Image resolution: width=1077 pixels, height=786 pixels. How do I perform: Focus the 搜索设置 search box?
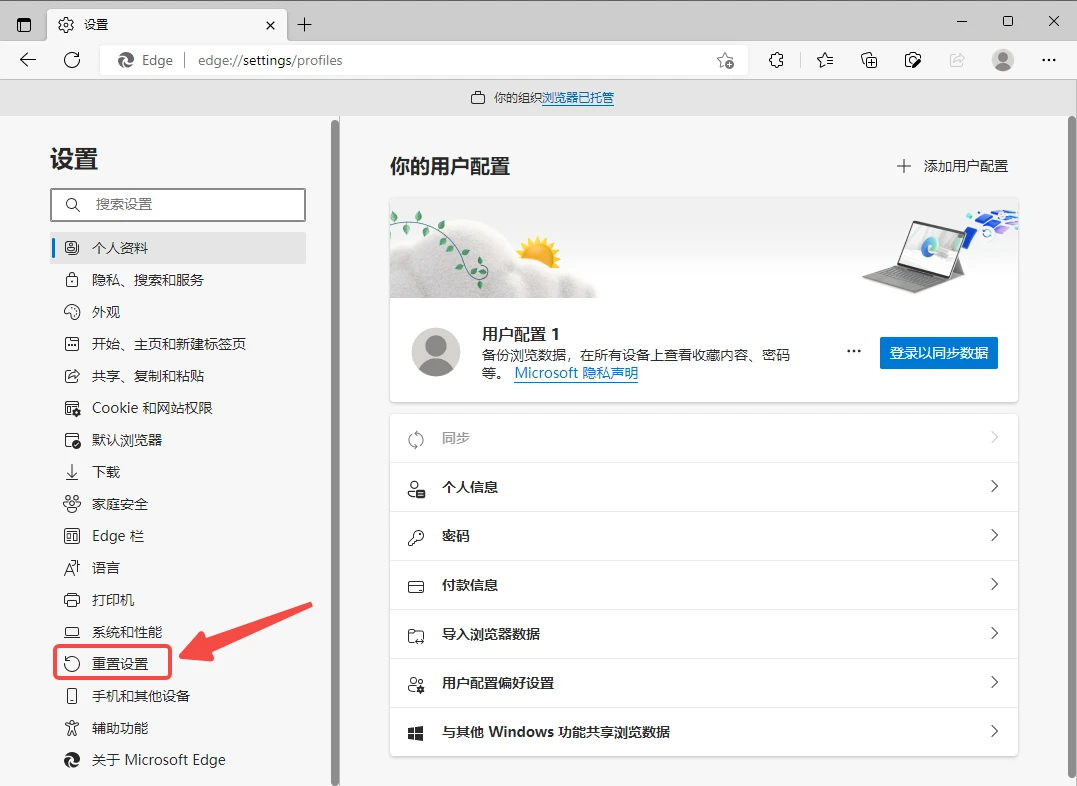point(178,205)
